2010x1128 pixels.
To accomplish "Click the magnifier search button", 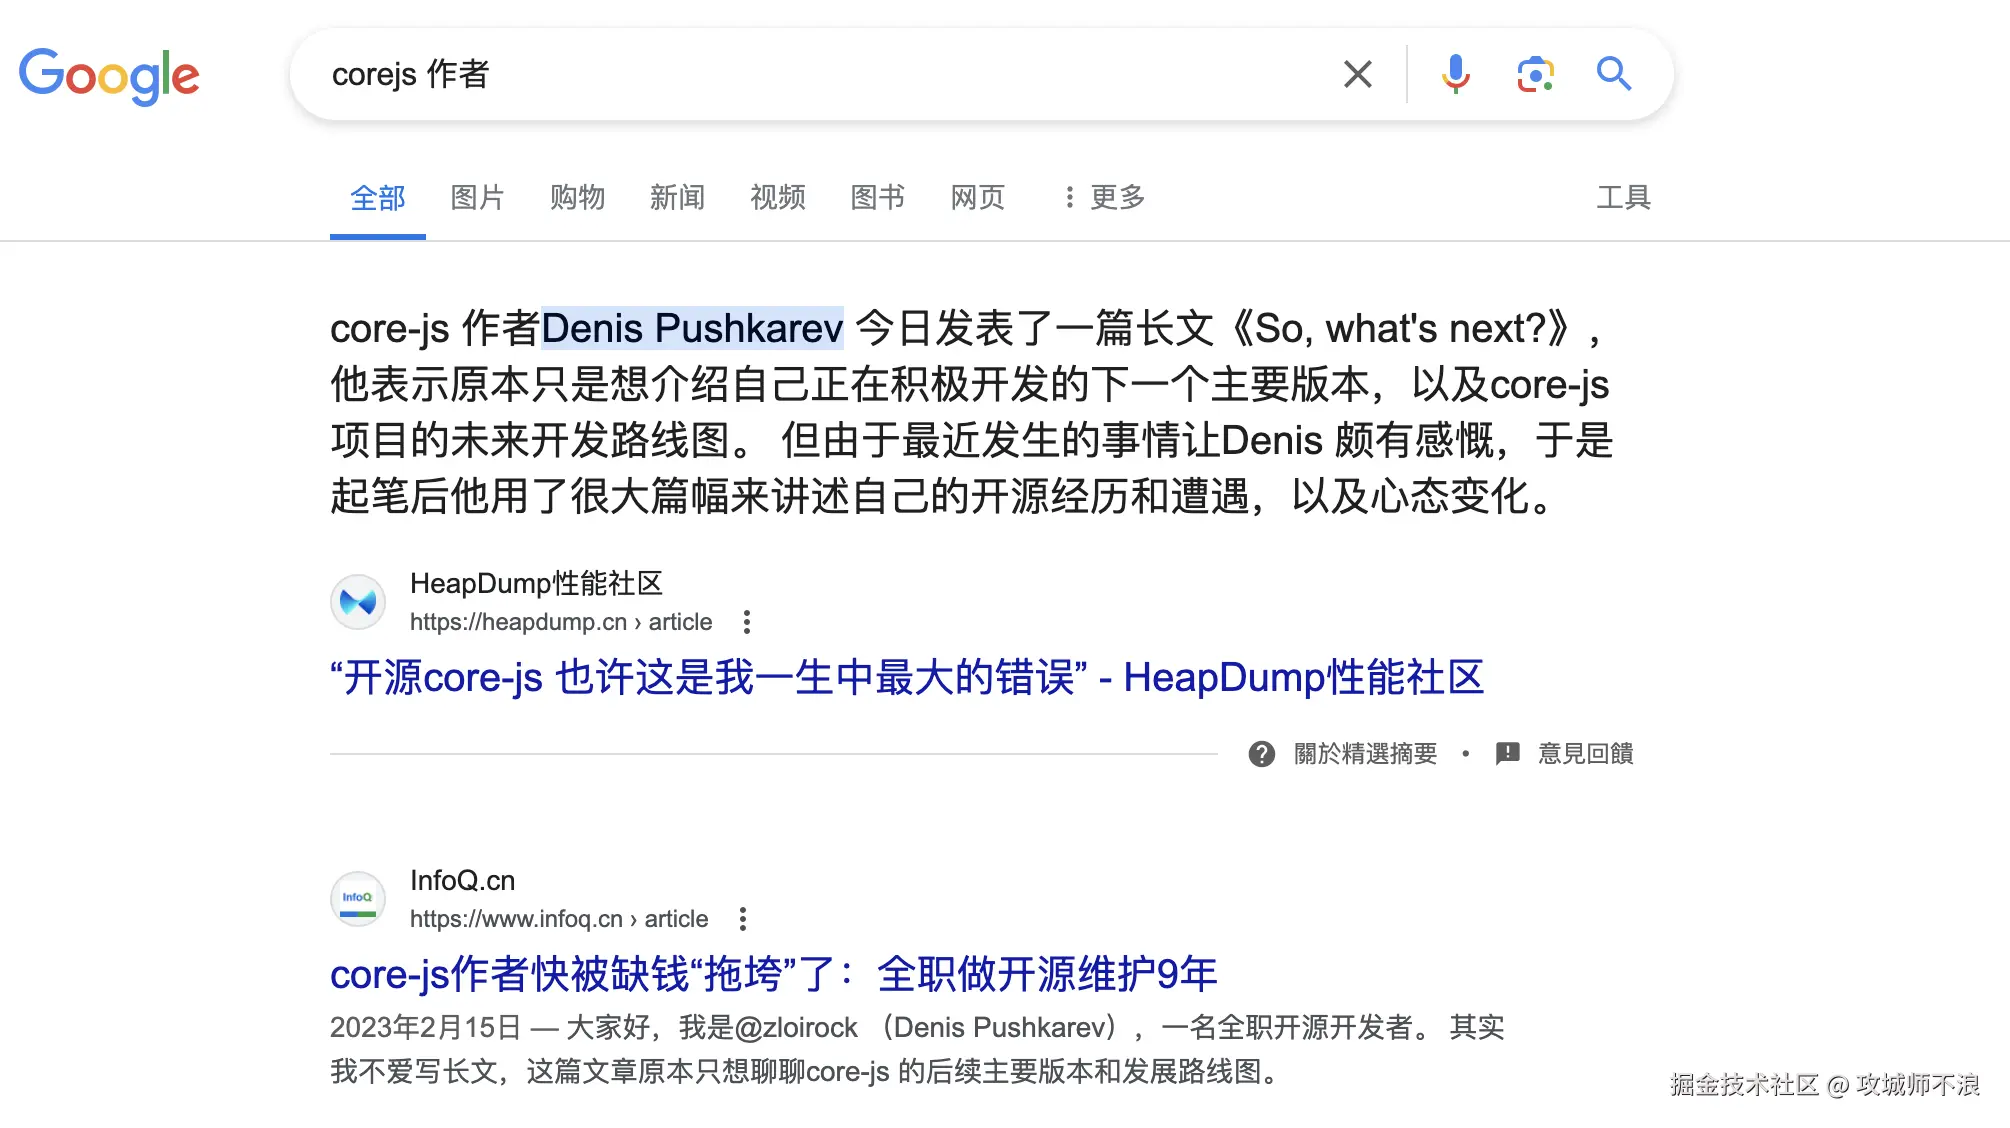I will tap(1613, 74).
